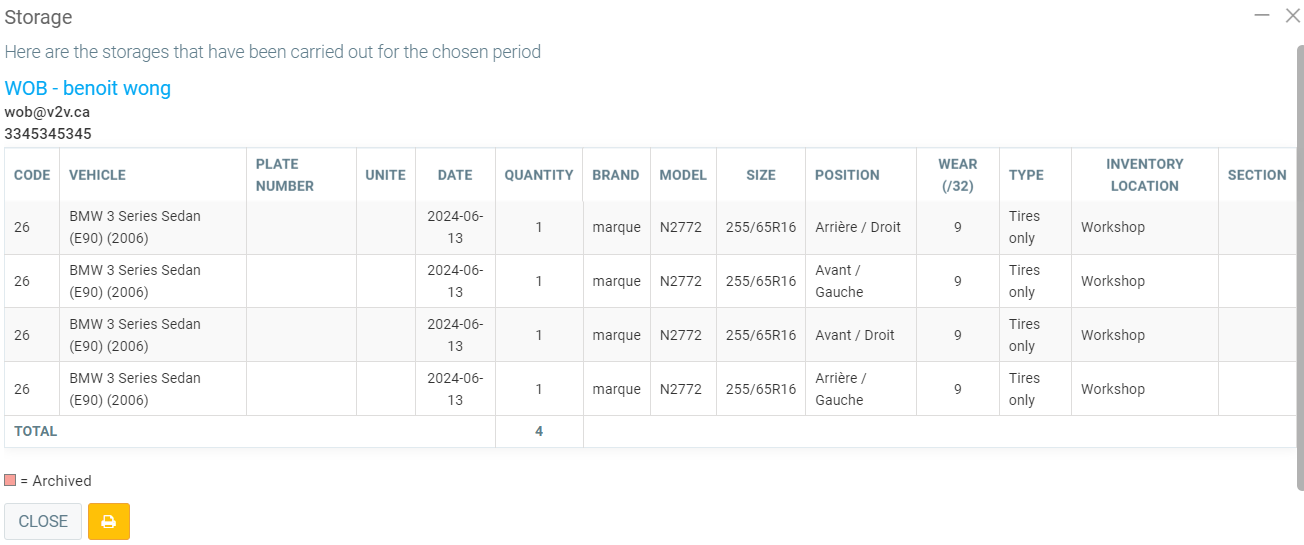Click the QUANTITY column header

click(539, 175)
